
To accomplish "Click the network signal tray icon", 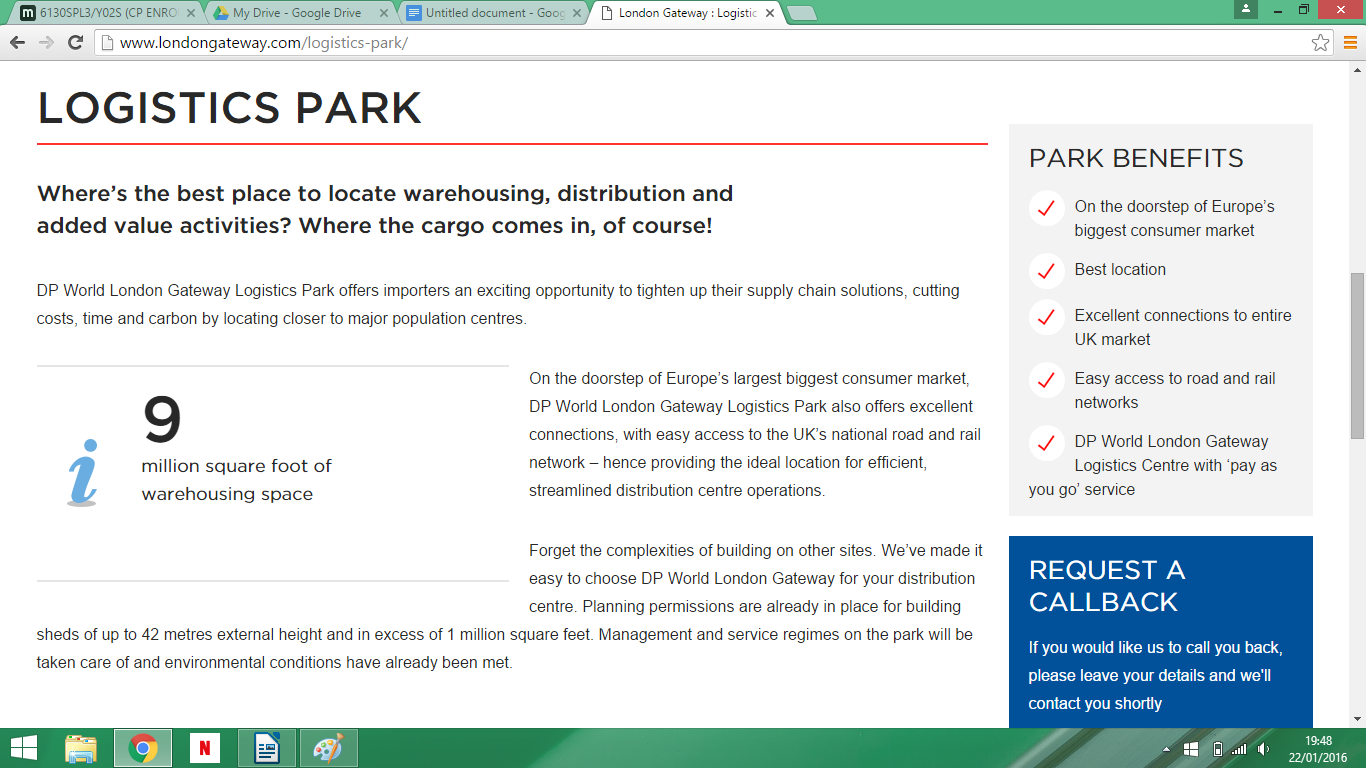I will (x=1240, y=748).
